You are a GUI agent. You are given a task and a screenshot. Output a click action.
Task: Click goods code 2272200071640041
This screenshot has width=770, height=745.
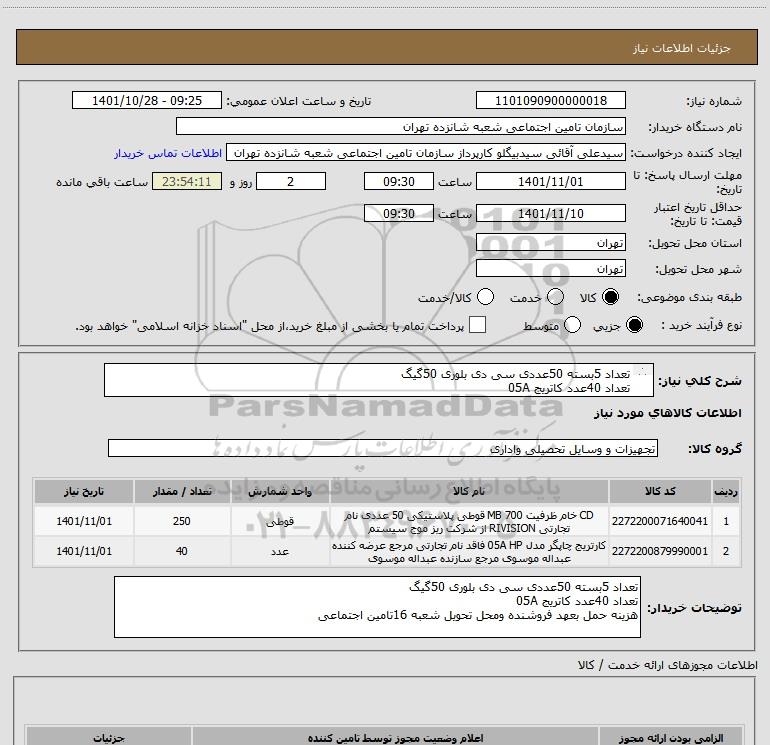(660, 521)
